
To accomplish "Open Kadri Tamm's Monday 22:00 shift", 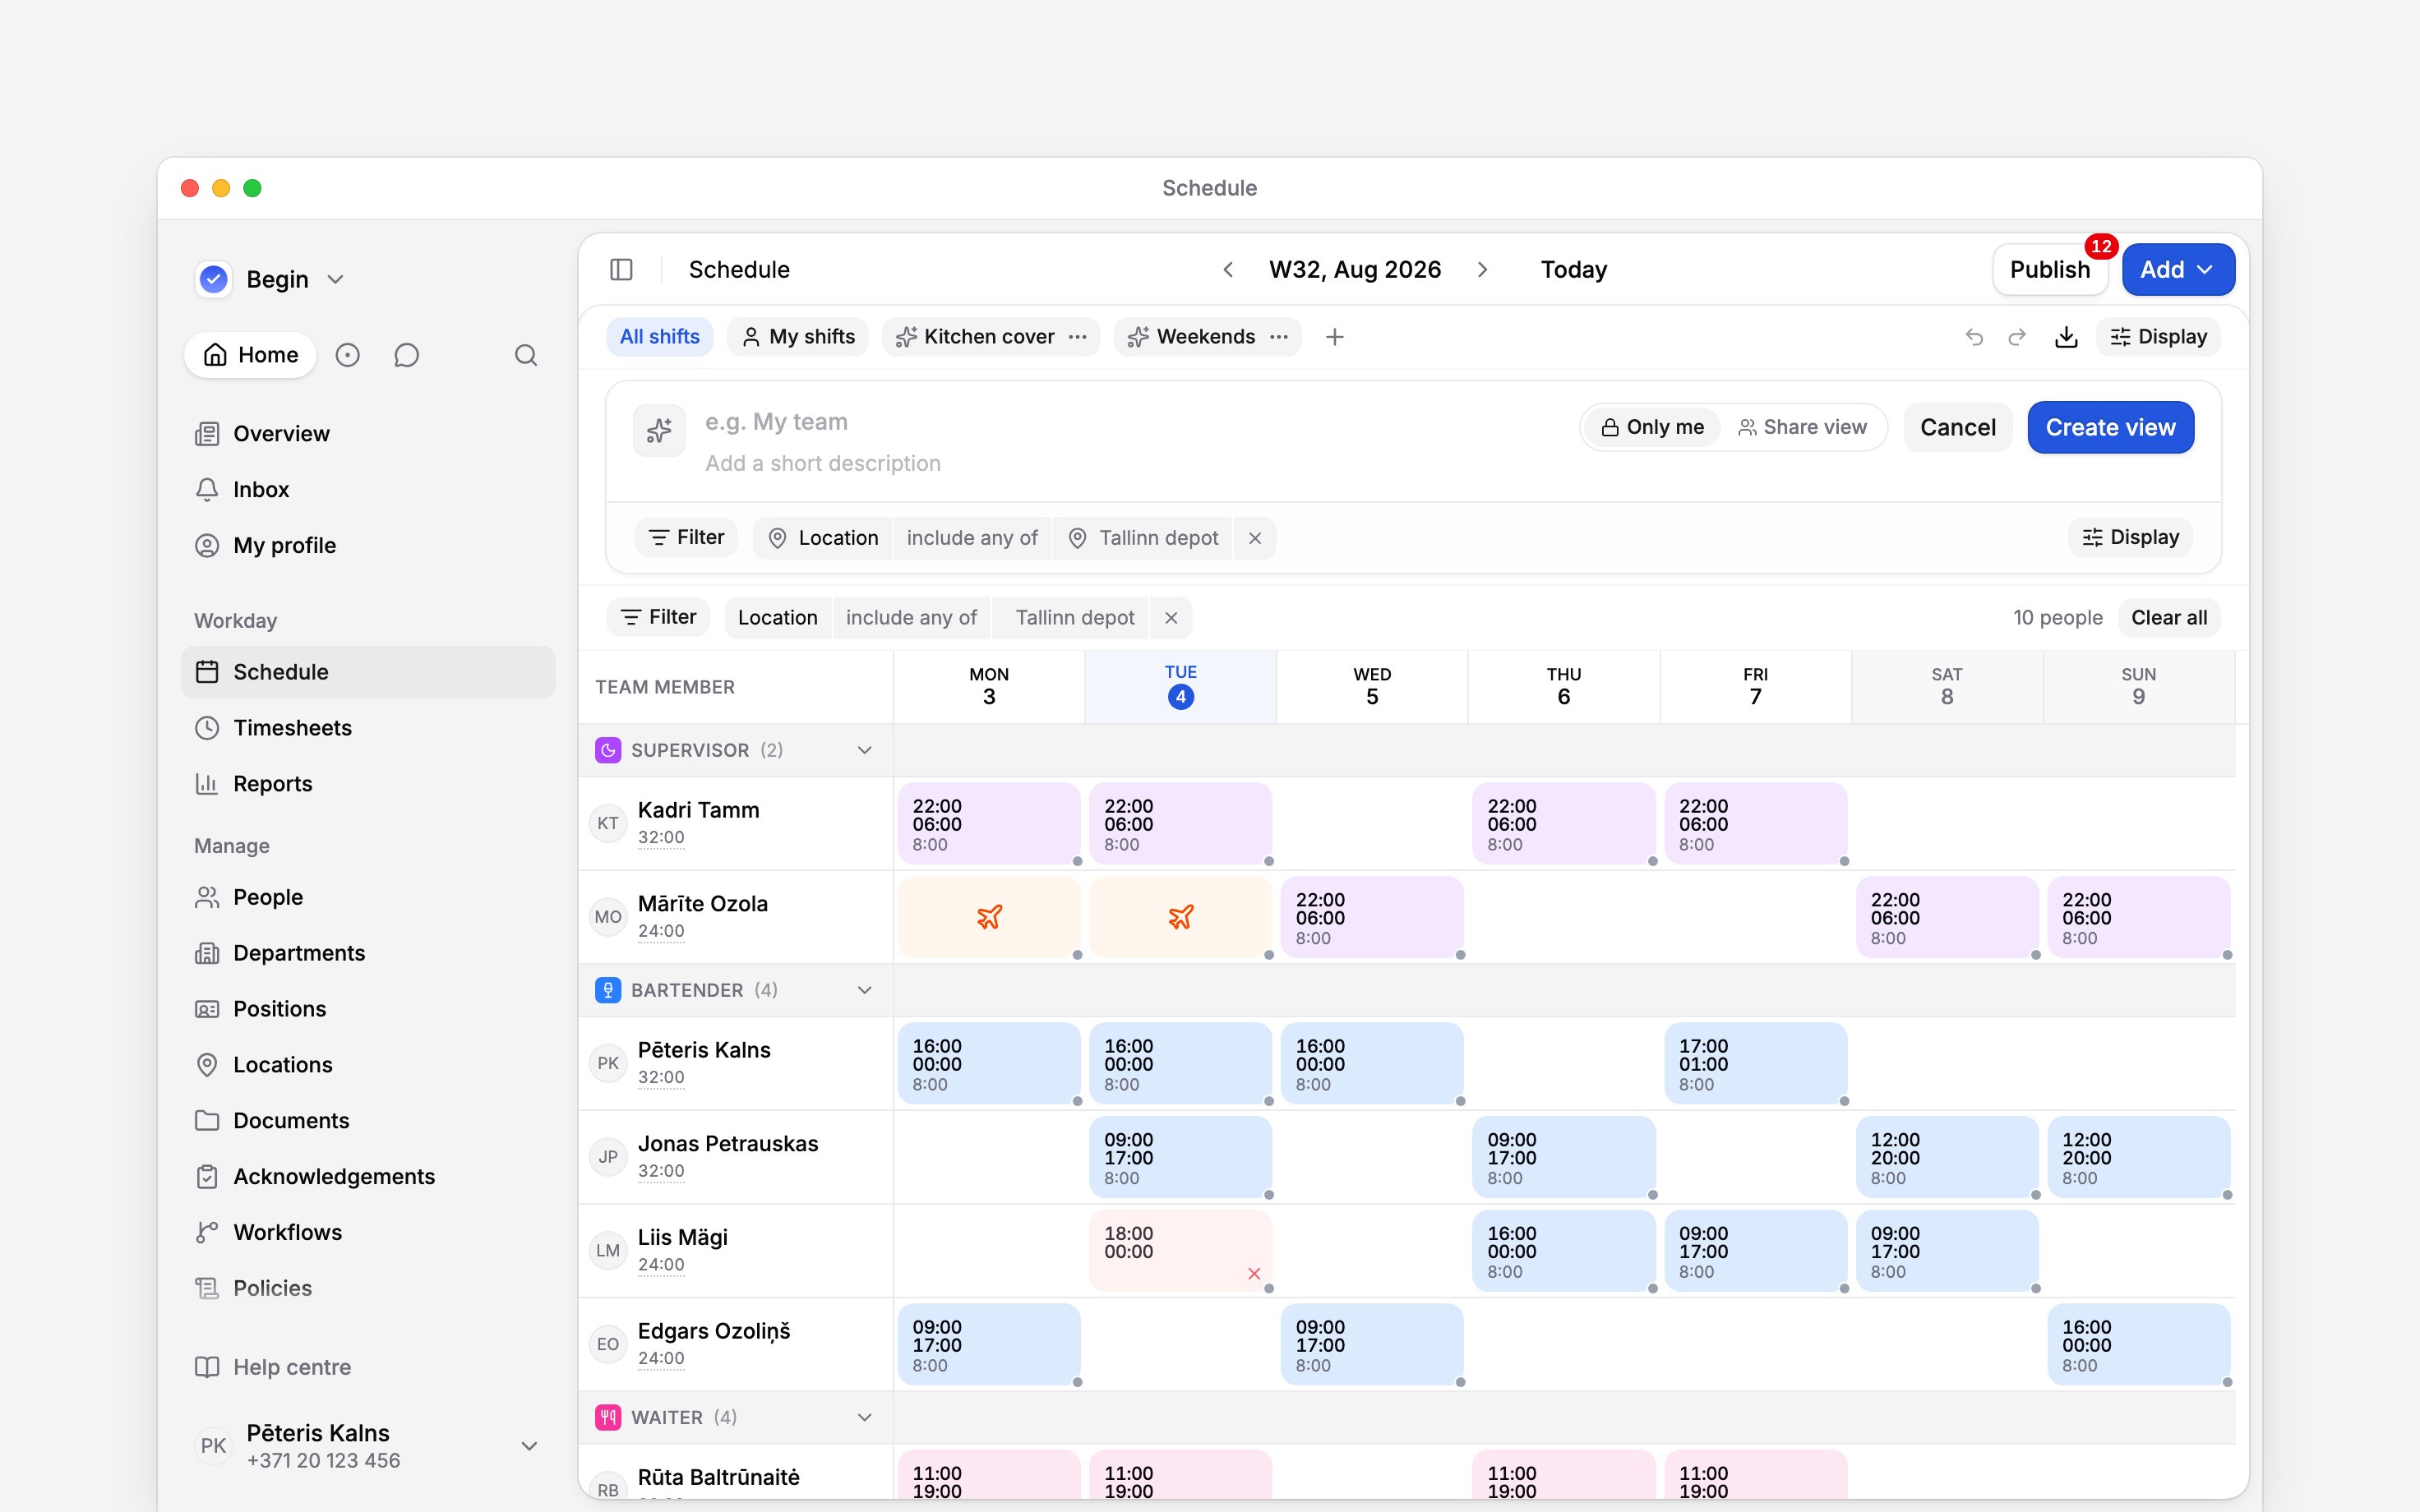I will pos(989,824).
